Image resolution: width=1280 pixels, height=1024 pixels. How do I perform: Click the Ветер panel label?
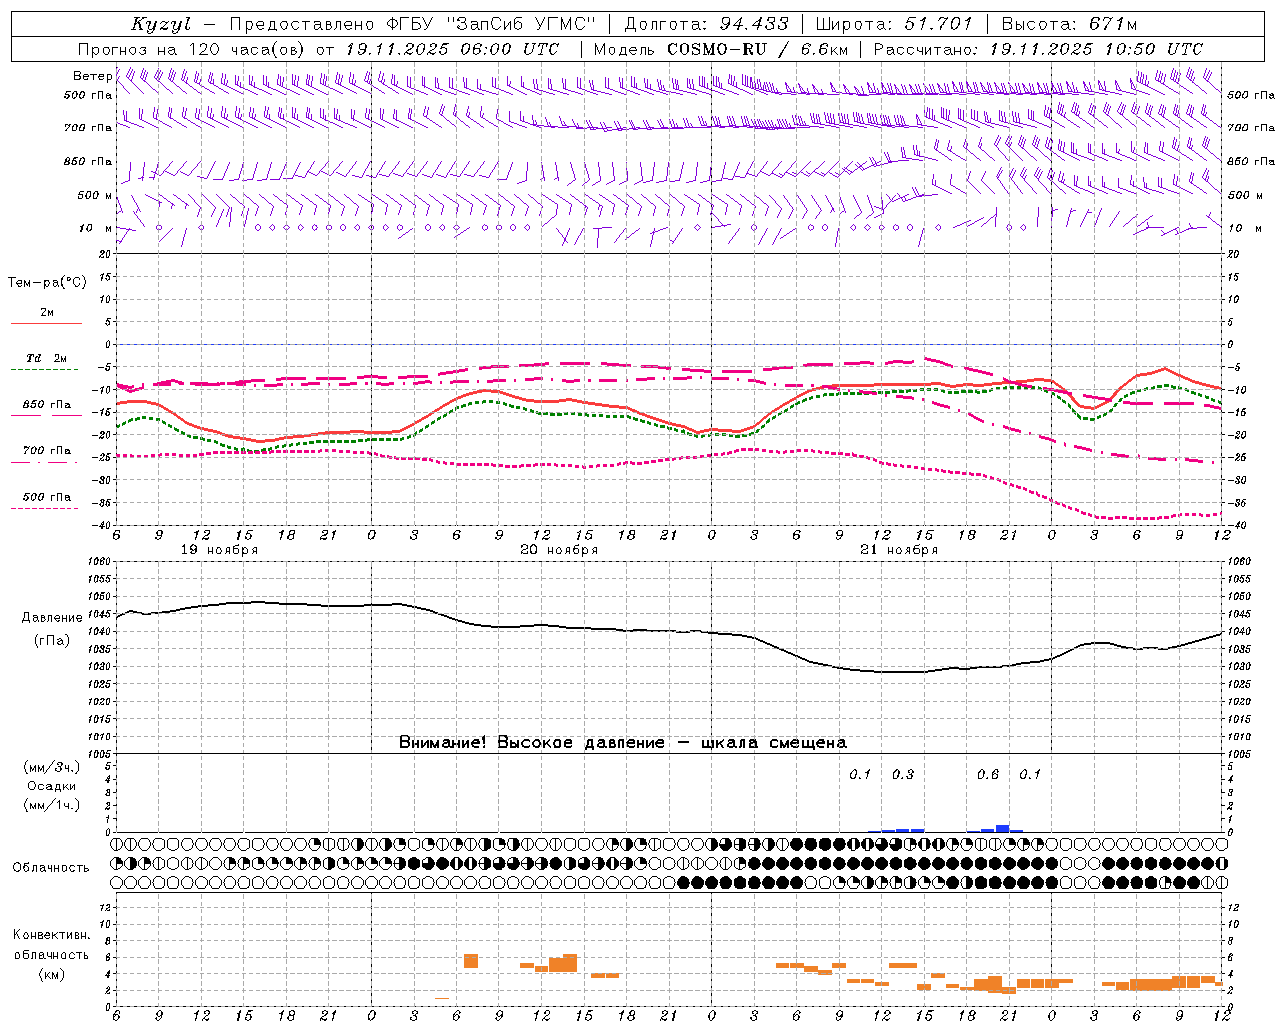(x=92, y=76)
